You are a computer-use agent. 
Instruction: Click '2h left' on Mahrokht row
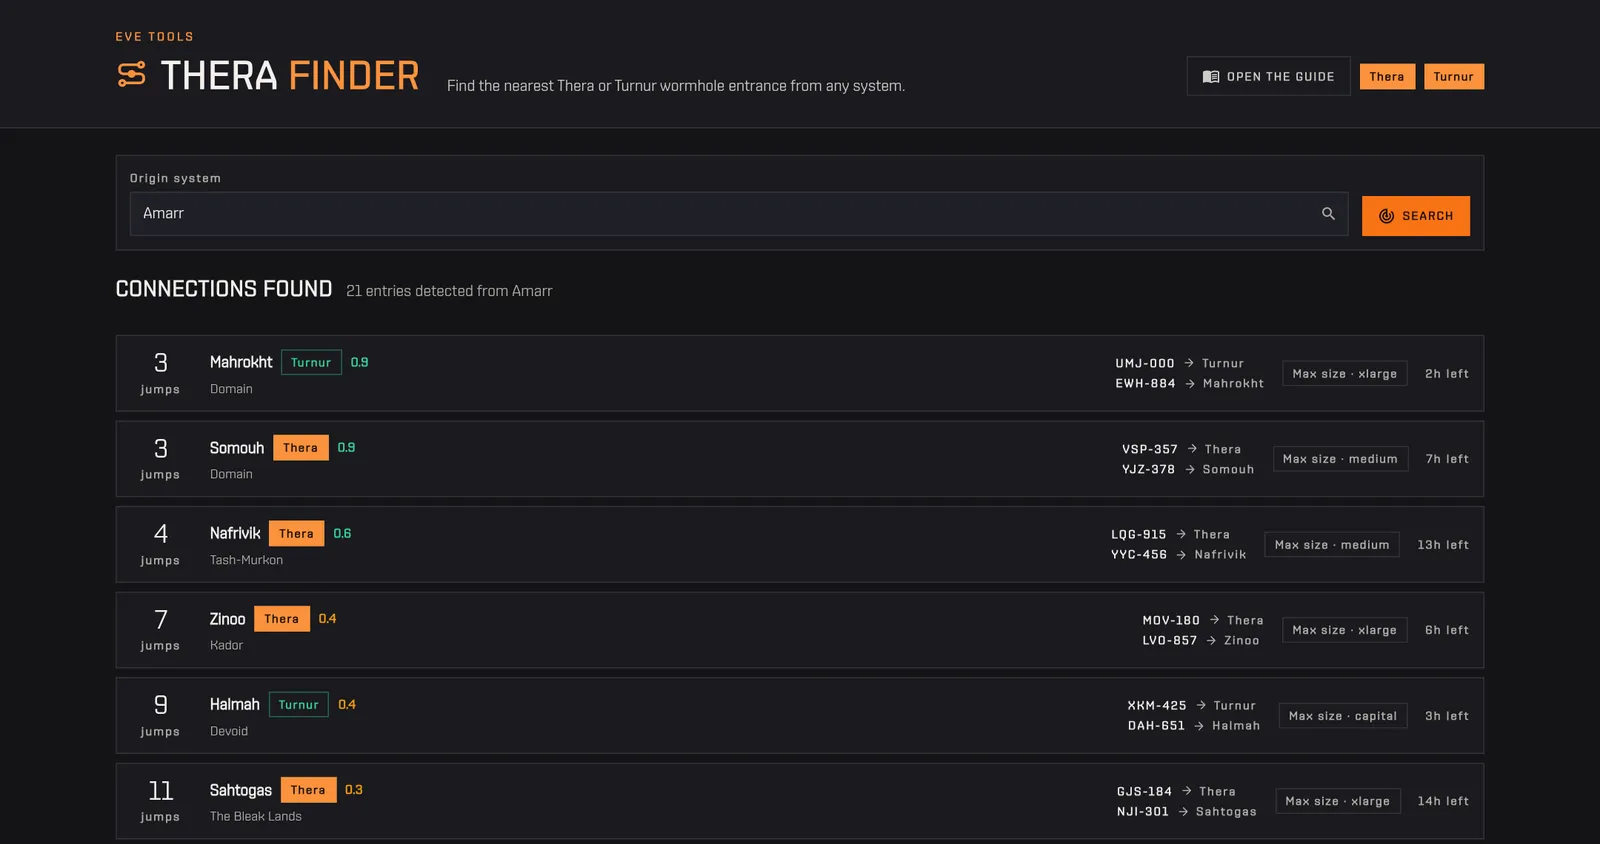pos(1447,374)
